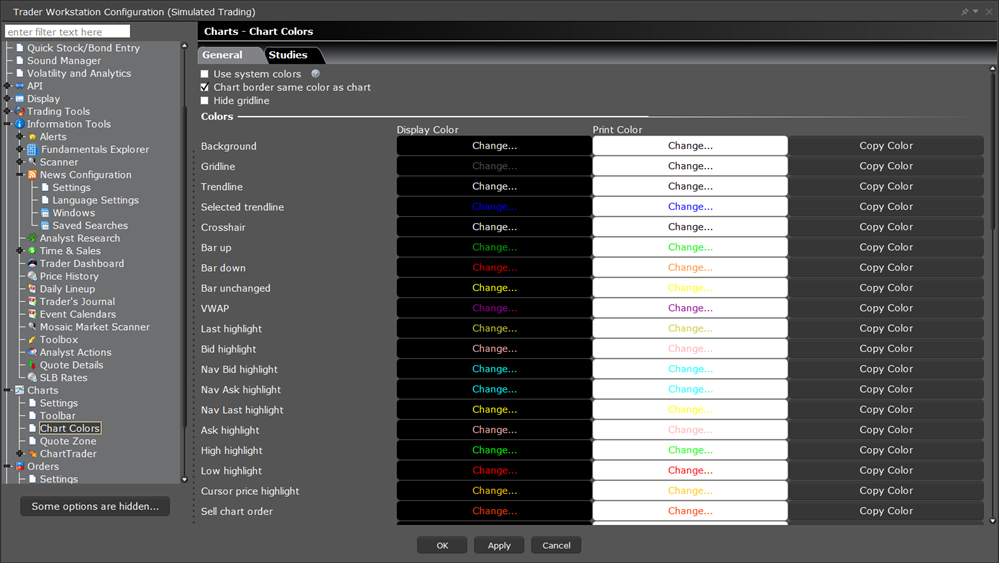Expand the Trading Tools node

pos(7,111)
